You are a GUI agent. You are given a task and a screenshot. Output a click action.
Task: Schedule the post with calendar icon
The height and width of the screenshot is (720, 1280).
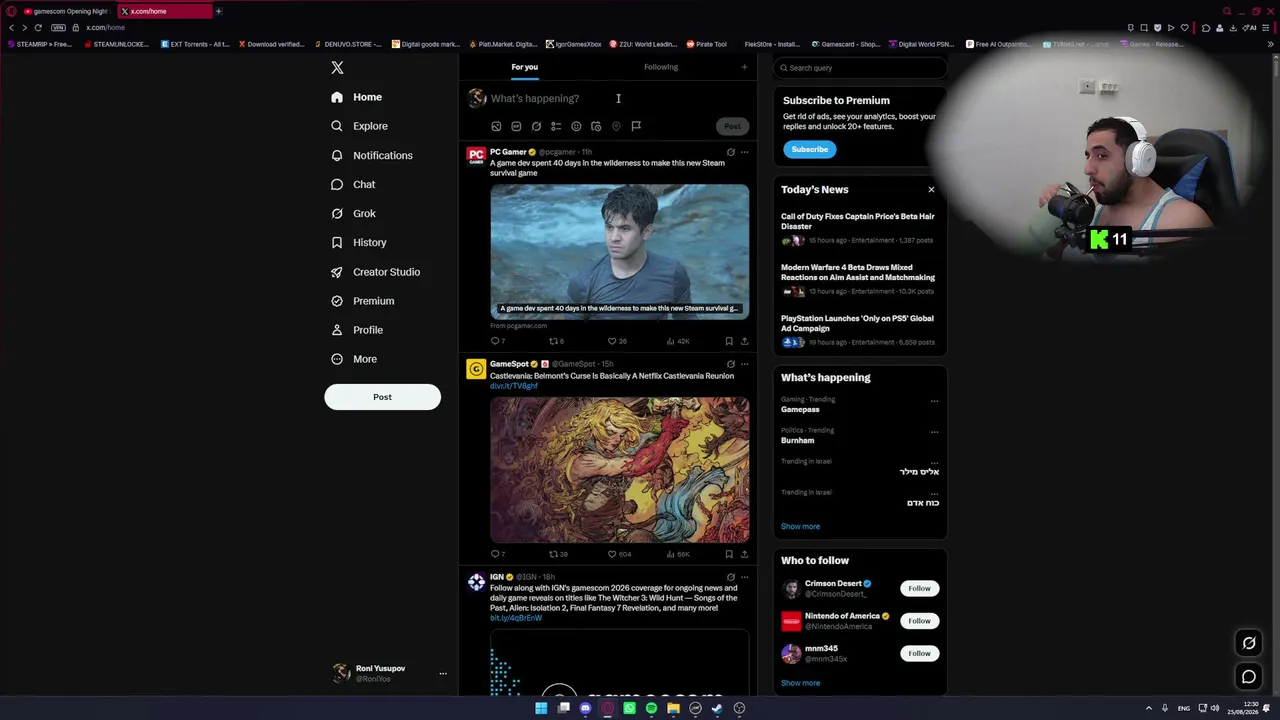(x=596, y=126)
